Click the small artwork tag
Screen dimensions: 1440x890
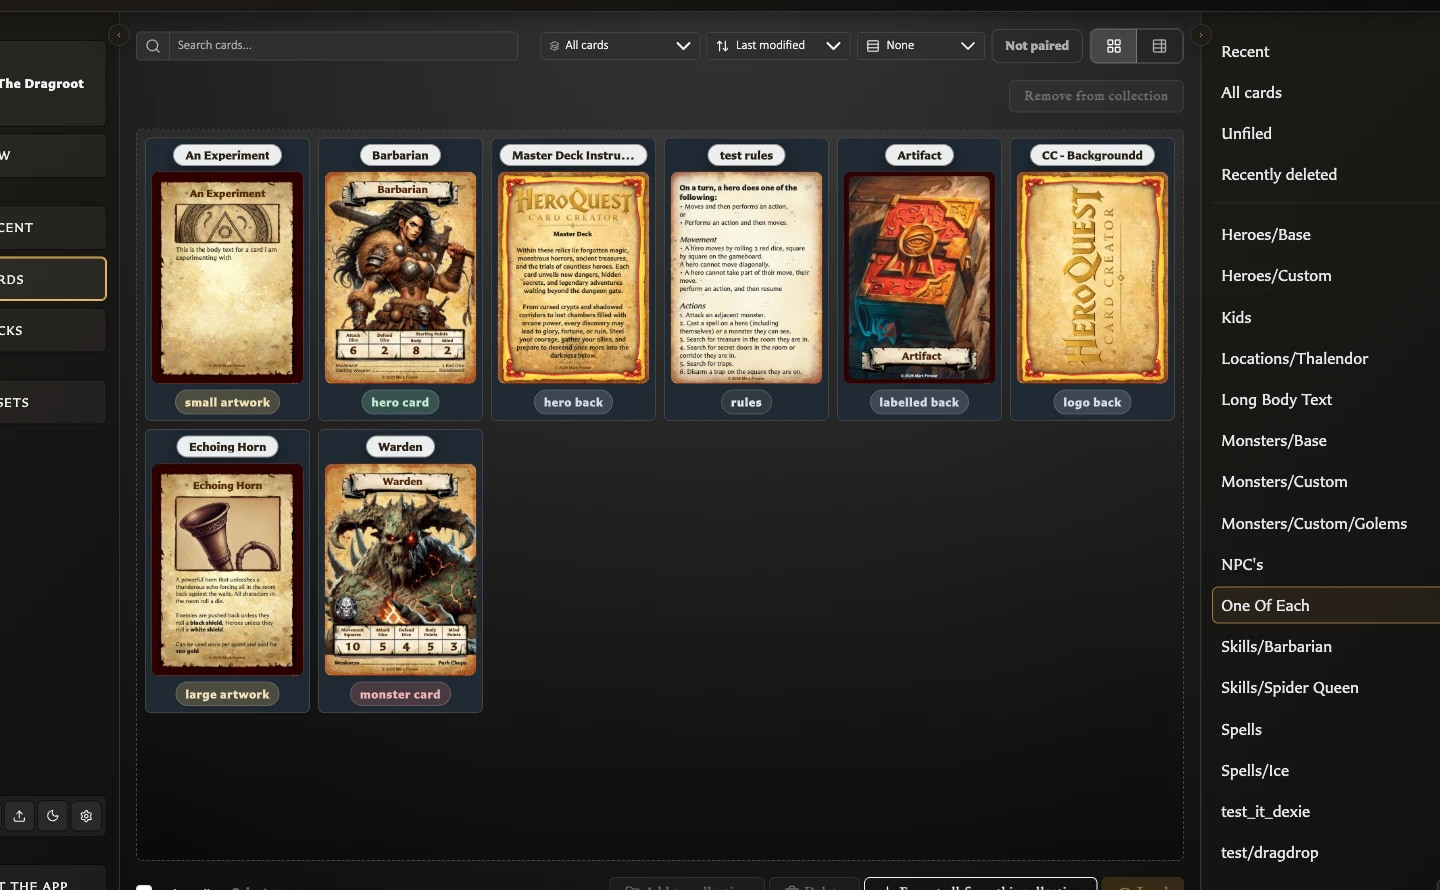(227, 402)
